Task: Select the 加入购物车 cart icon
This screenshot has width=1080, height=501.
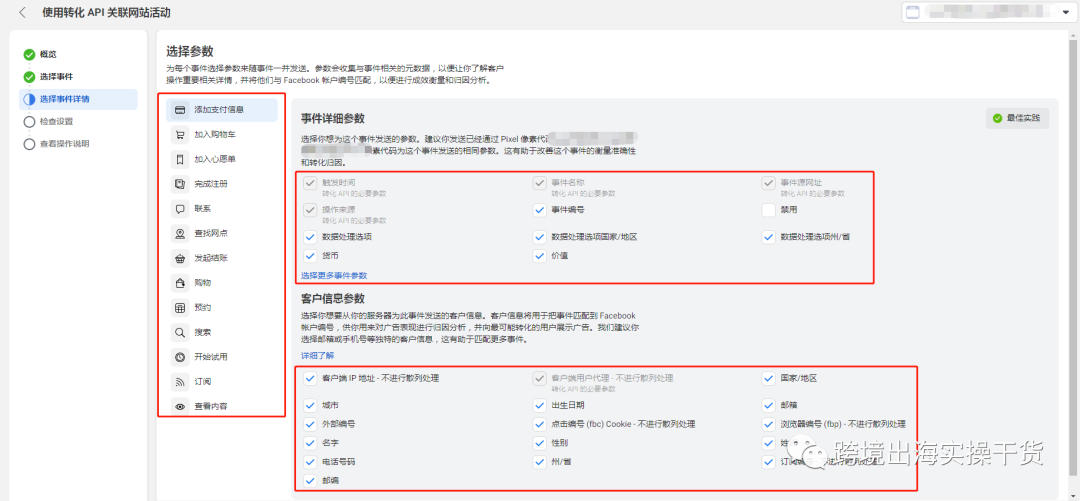Action: (180, 134)
